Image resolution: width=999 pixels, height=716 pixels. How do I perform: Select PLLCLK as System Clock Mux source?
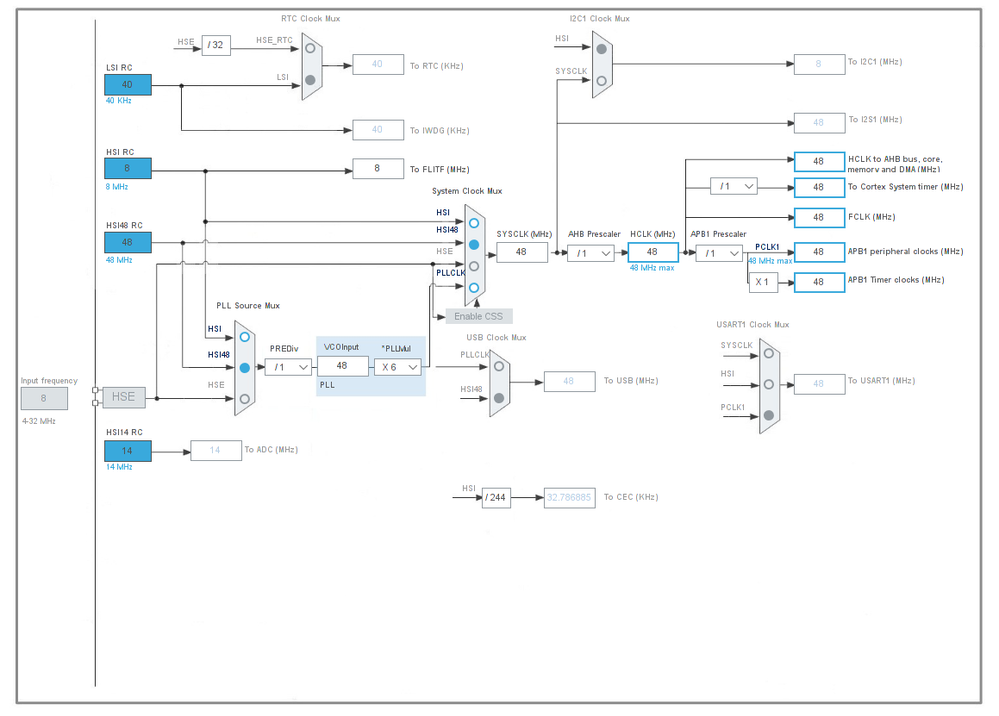coord(474,288)
